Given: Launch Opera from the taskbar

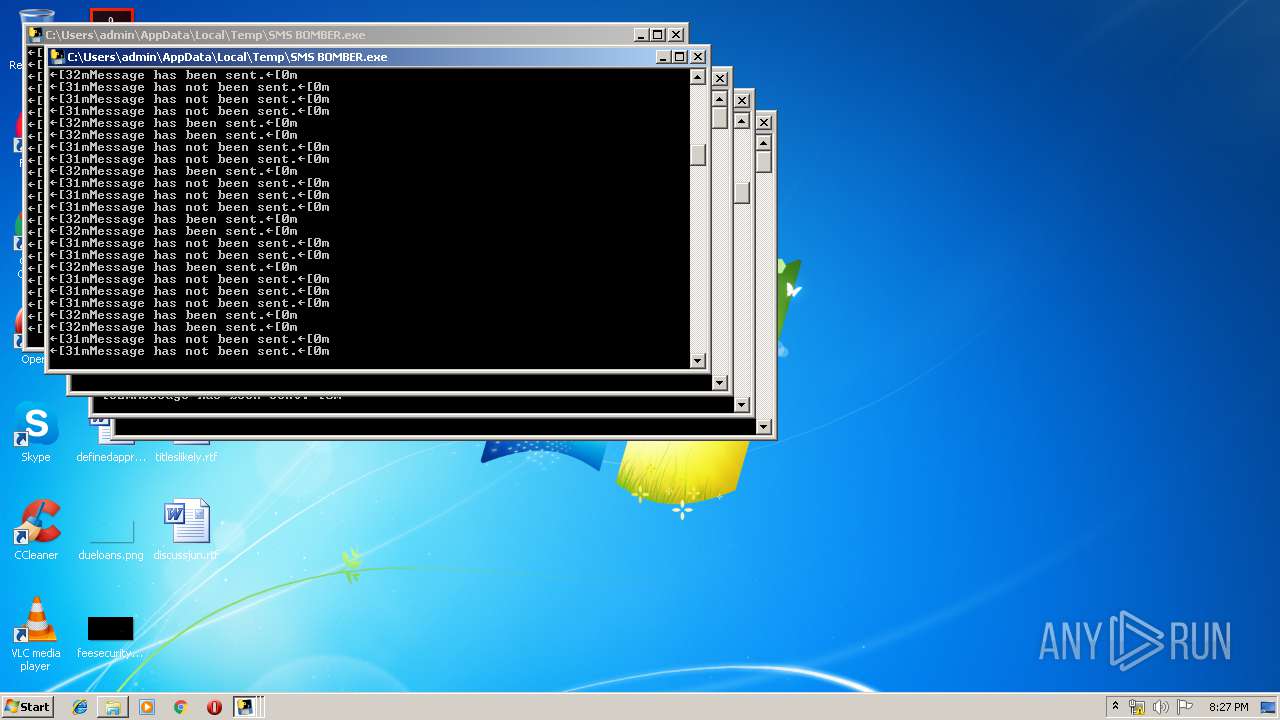Looking at the screenshot, I should coord(214,707).
